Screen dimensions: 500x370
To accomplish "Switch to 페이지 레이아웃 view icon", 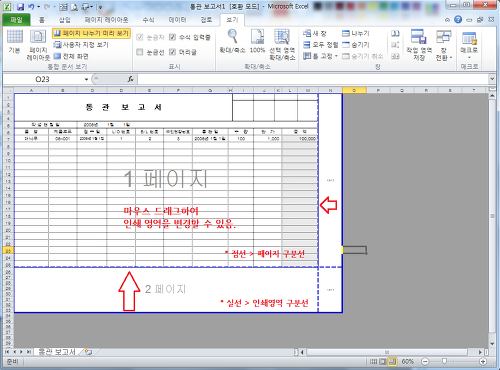I will (38, 44).
